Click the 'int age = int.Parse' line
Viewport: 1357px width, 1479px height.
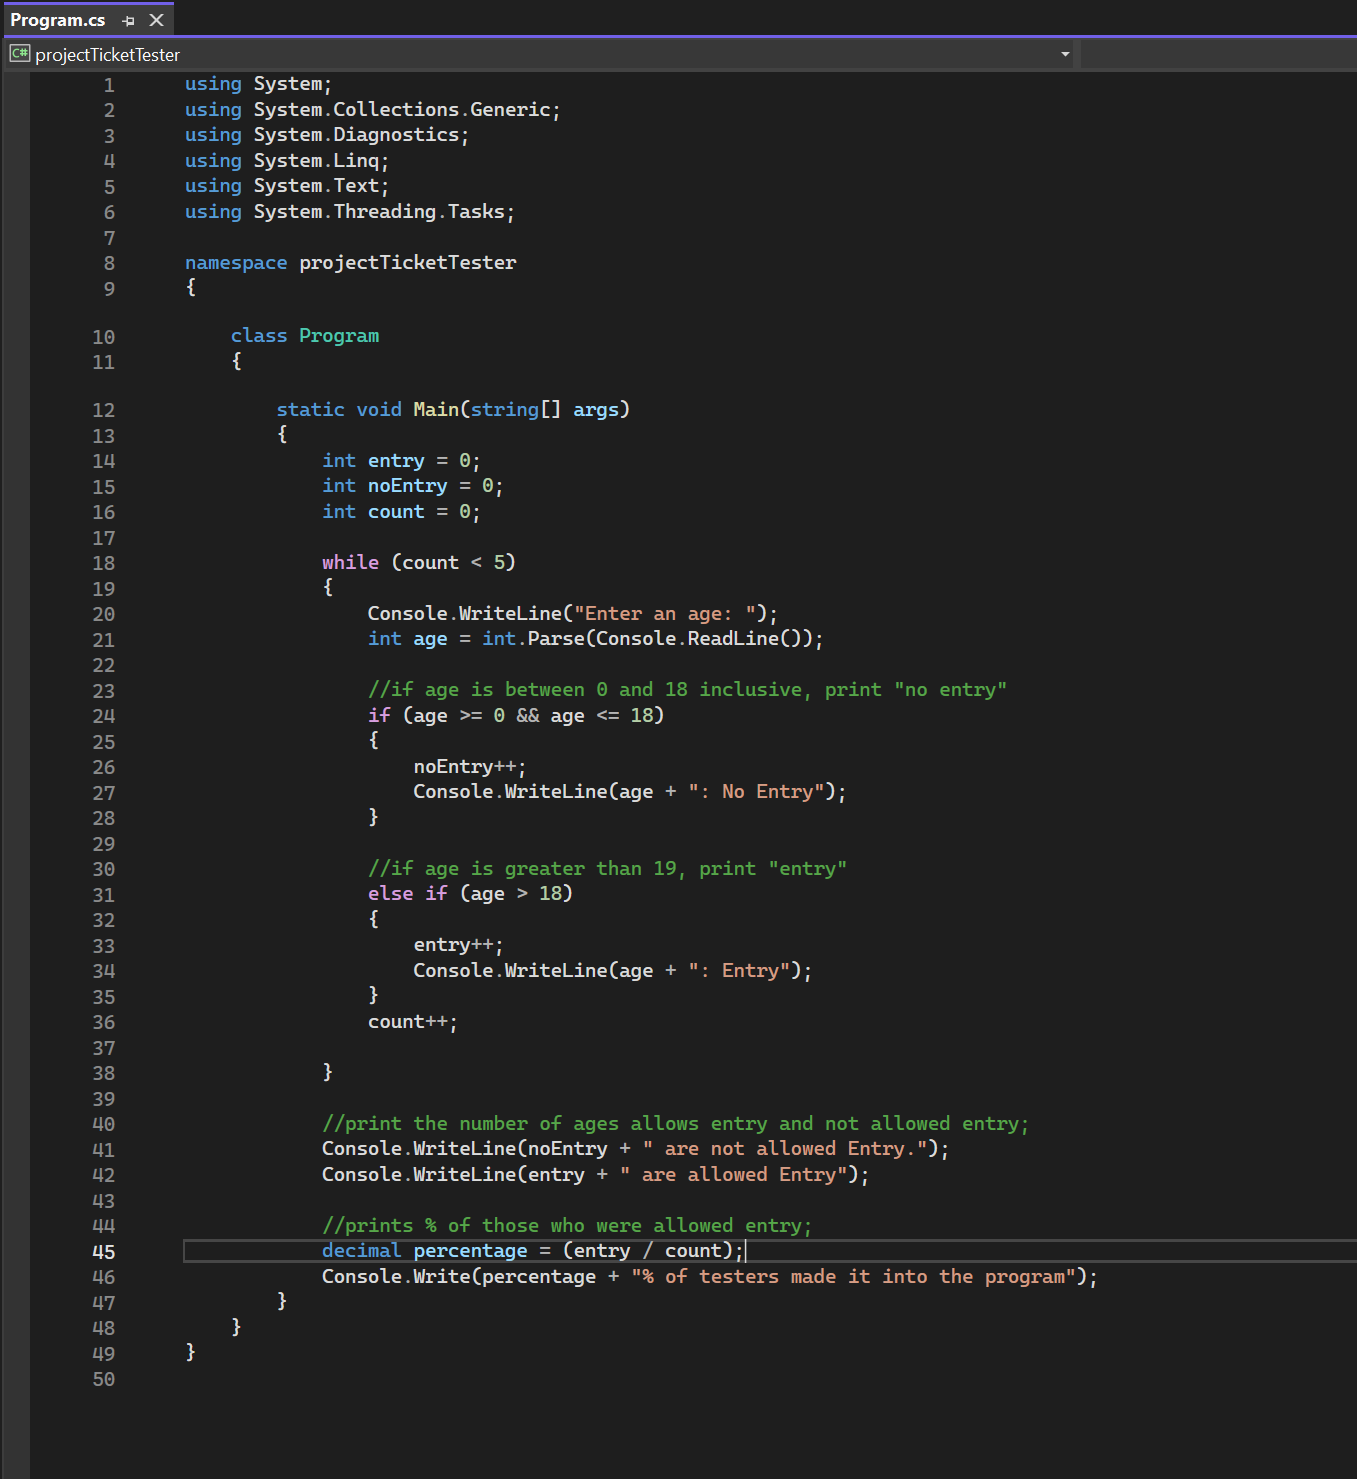[x=595, y=639]
